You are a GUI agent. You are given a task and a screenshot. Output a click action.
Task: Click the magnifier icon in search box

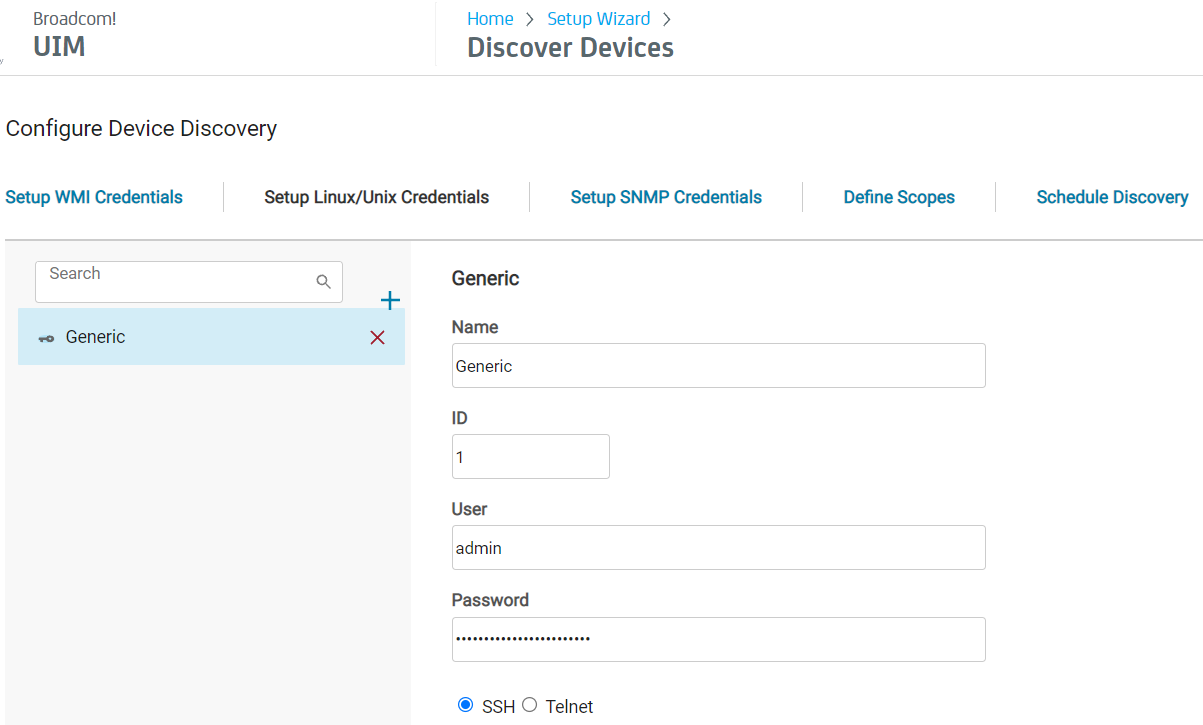tap(323, 282)
